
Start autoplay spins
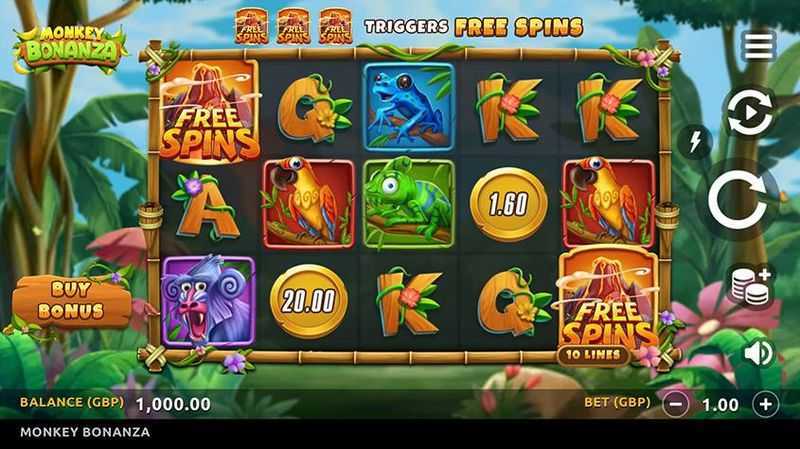tap(749, 112)
